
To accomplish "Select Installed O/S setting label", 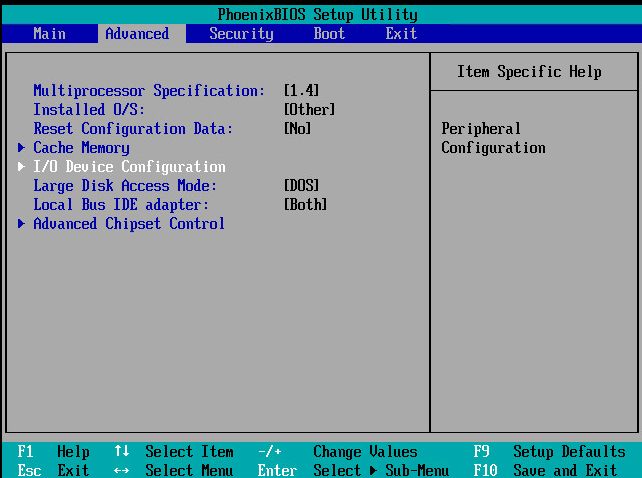I will 89,109.
